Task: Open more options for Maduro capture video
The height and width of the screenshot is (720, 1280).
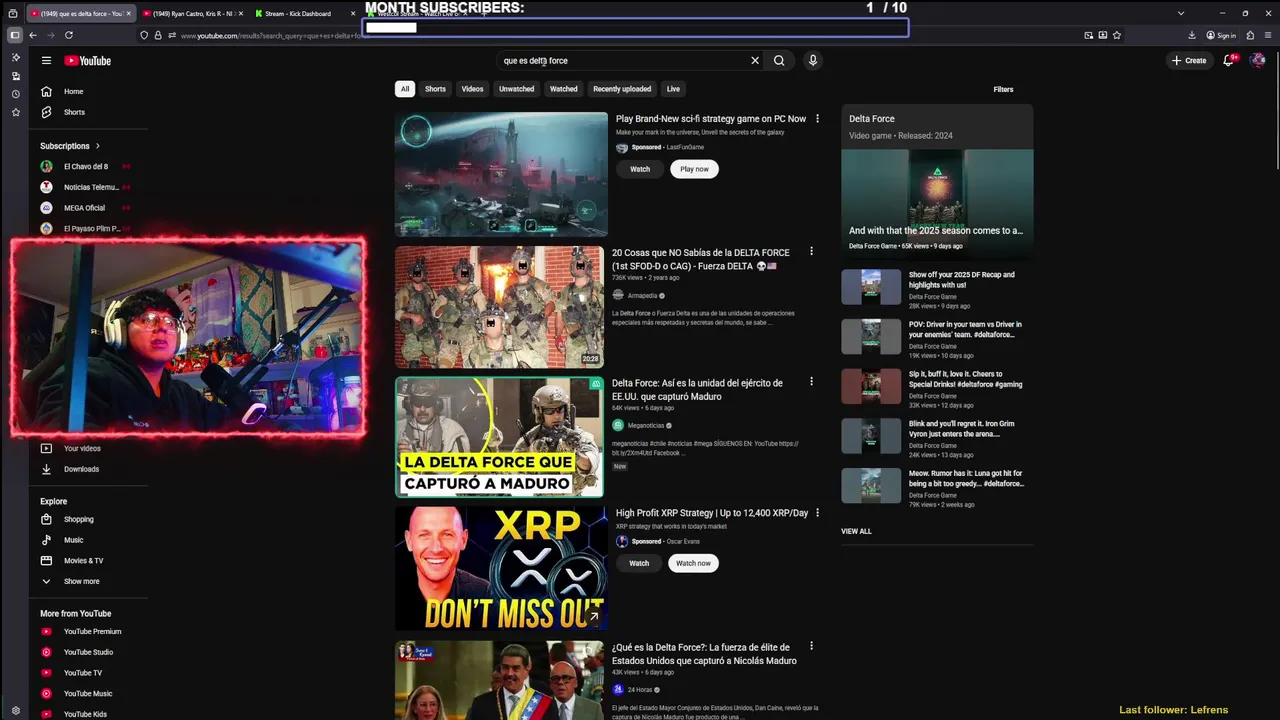Action: pos(811,381)
